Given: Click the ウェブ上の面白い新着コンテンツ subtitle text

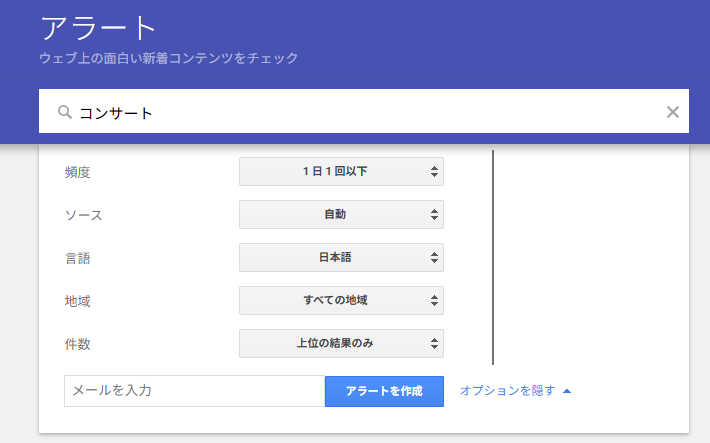Looking at the screenshot, I should coord(168,58).
